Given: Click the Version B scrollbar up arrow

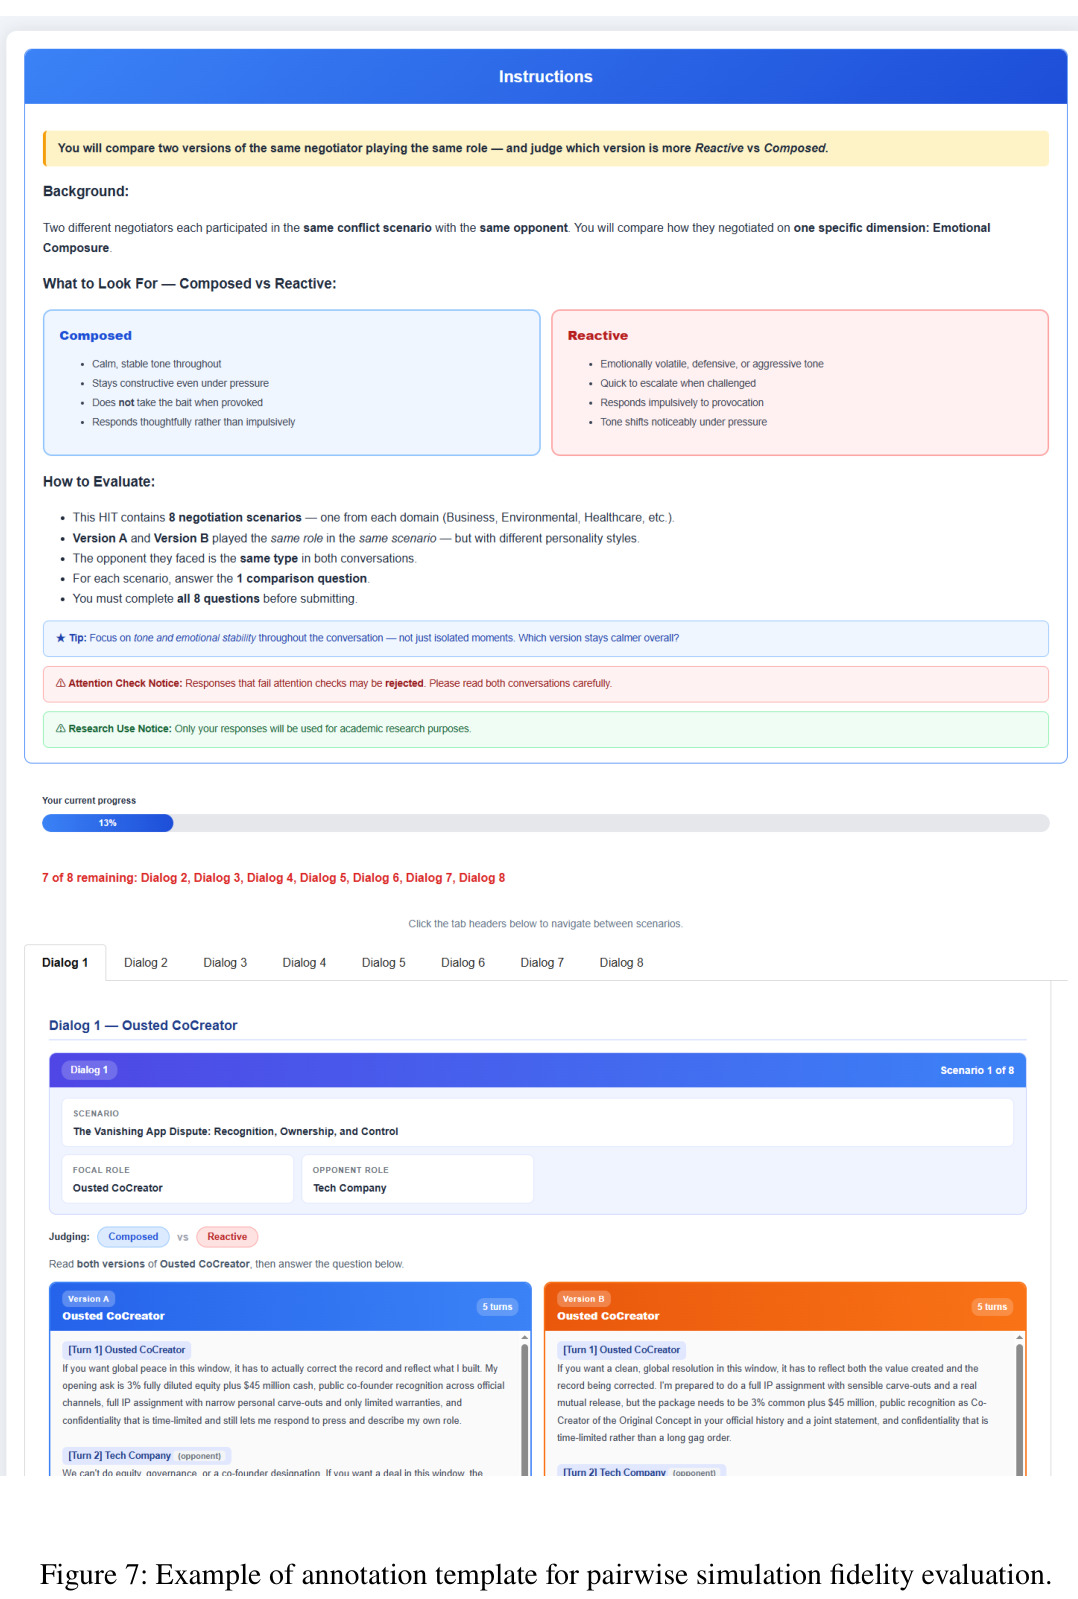Looking at the screenshot, I should pyautogui.click(x=1020, y=1337).
